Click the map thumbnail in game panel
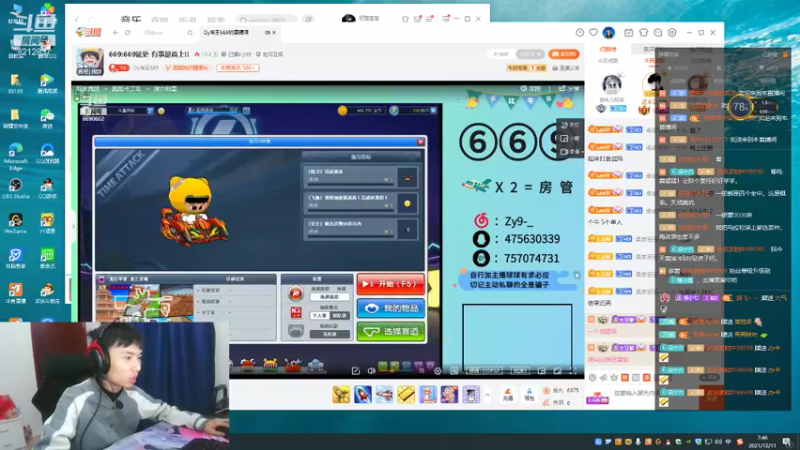Image resolution: width=800 pixels, height=450 pixels. coord(145,303)
